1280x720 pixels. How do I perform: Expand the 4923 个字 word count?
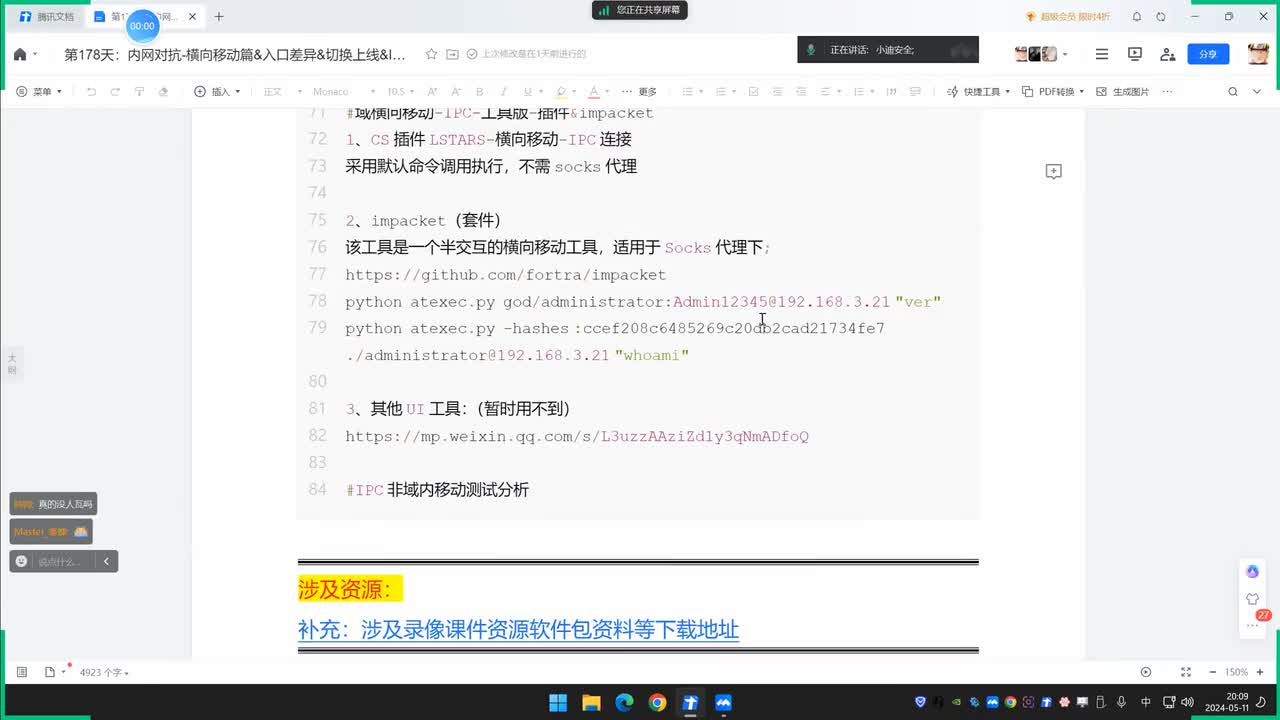pos(104,673)
